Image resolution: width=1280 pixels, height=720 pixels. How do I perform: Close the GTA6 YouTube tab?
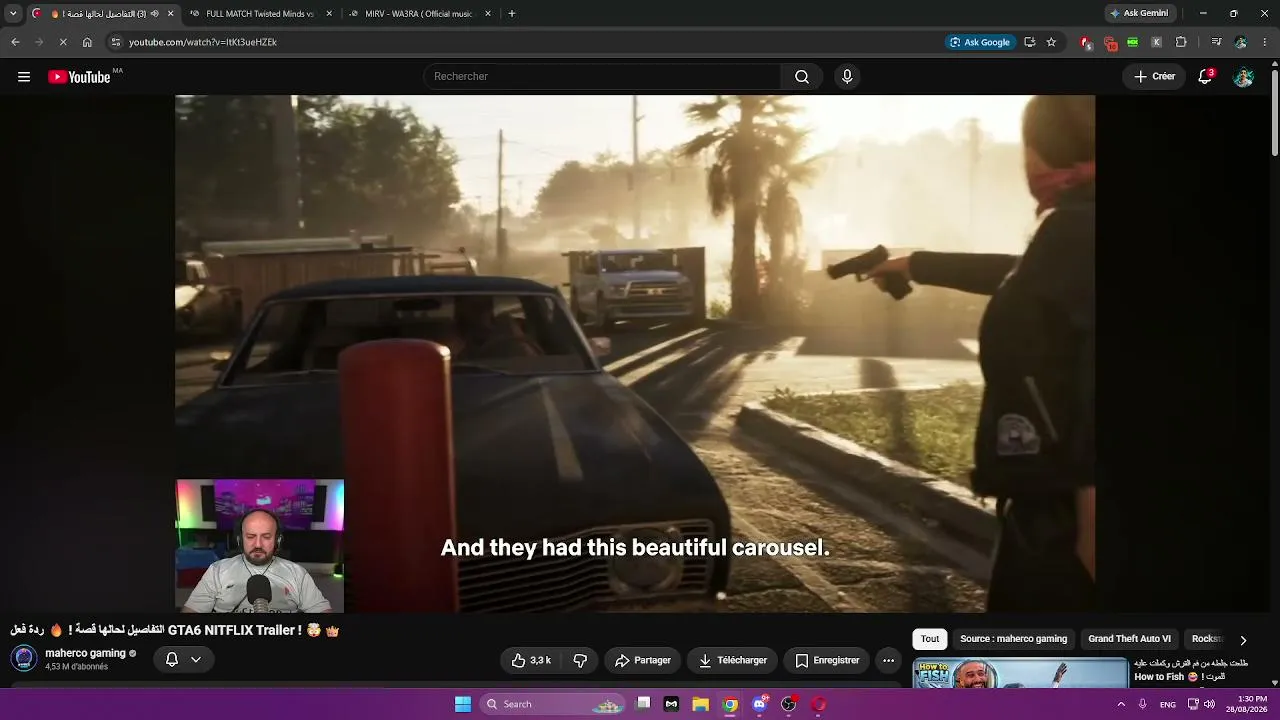coord(170,14)
